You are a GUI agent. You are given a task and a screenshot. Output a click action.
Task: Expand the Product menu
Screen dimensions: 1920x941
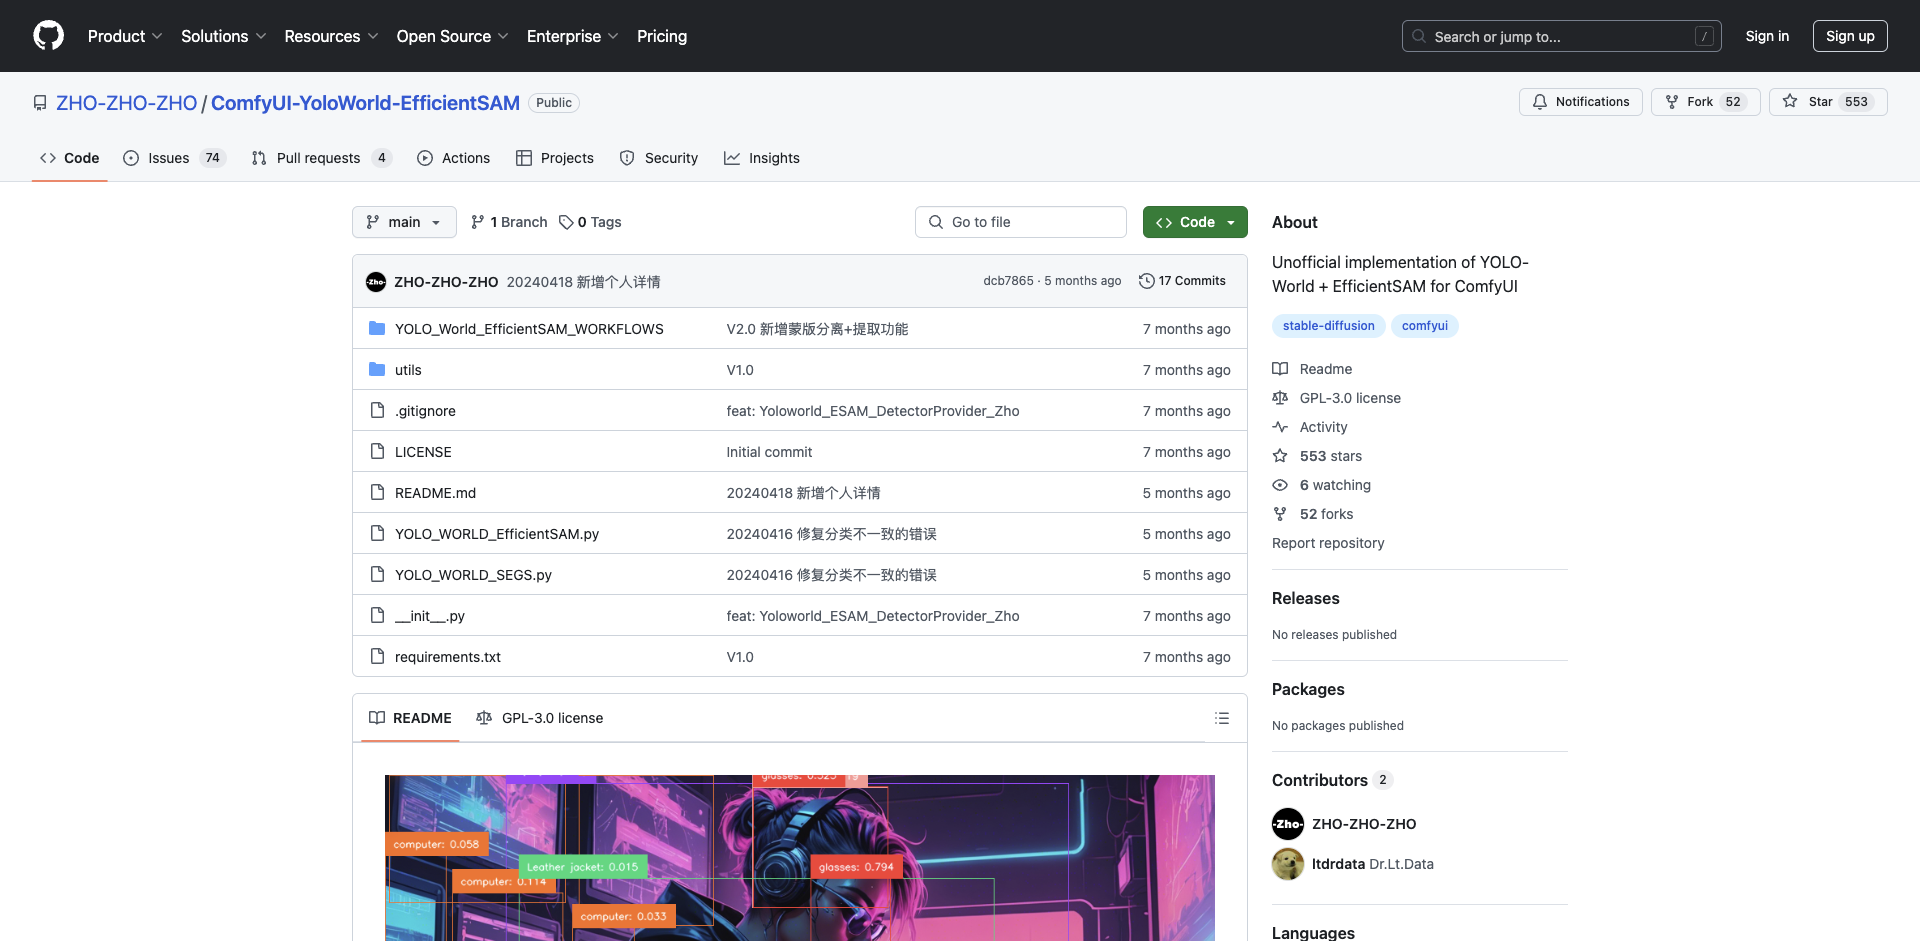click(125, 36)
